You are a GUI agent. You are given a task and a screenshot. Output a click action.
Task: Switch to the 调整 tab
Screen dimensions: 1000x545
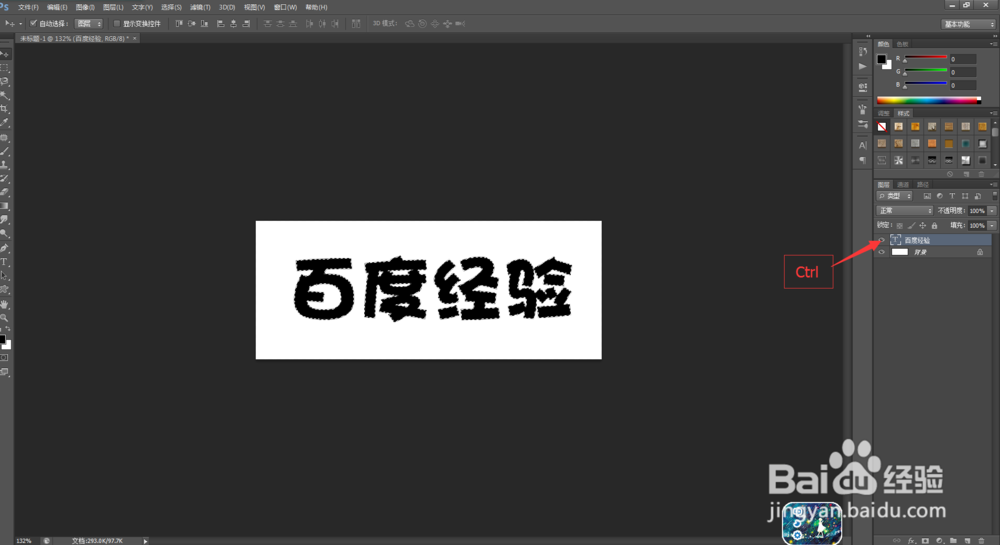[883, 113]
